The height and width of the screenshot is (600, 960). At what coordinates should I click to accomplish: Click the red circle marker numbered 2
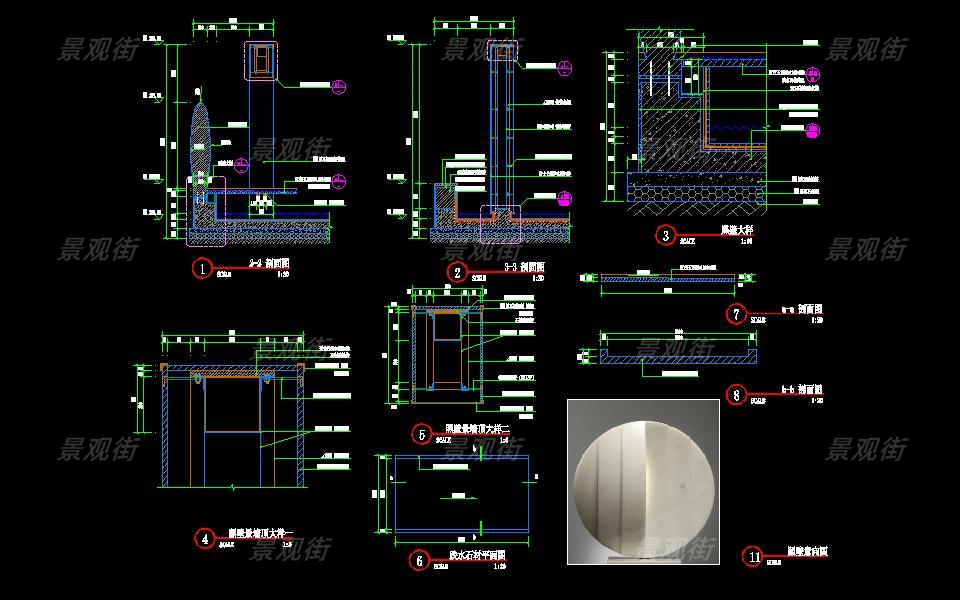click(457, 273)
